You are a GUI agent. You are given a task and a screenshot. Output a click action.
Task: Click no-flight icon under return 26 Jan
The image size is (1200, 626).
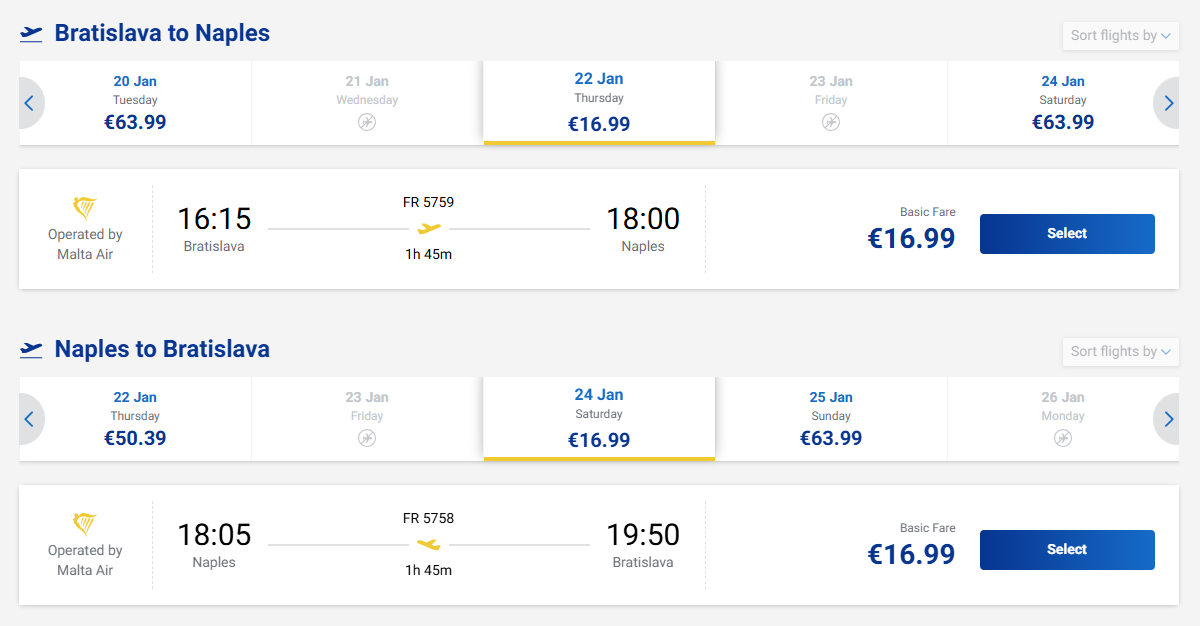(x=1063, y=438)
